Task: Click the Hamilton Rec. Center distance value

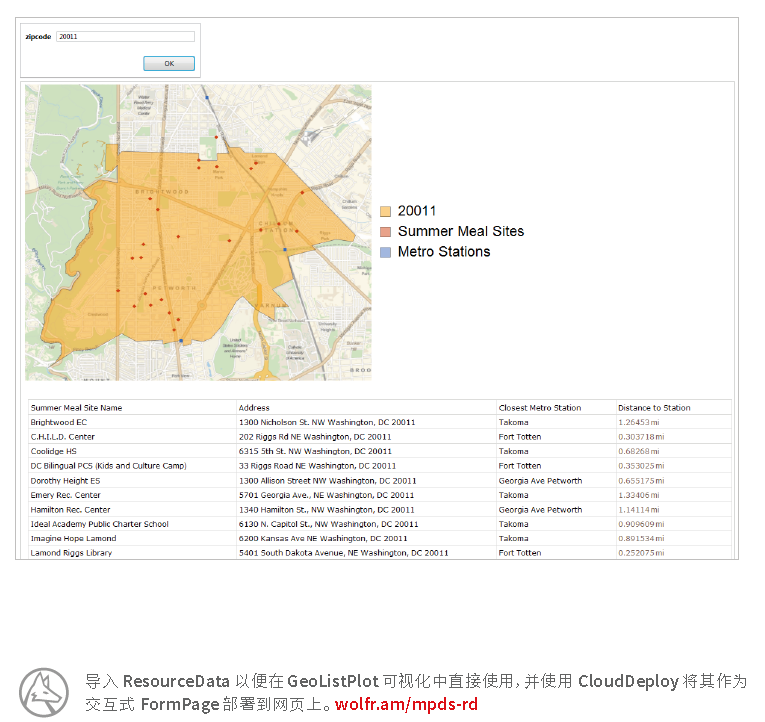Action: pyautogui.click(x=639, y=510)
